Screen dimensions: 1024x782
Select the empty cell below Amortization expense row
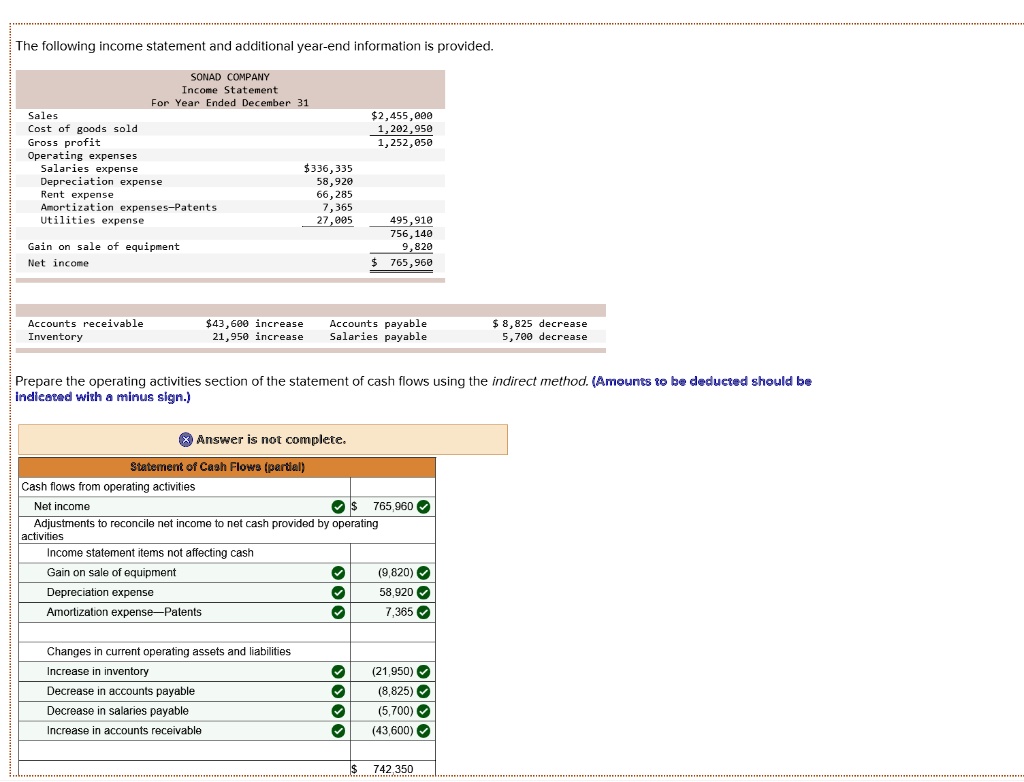tap(185, 632)
